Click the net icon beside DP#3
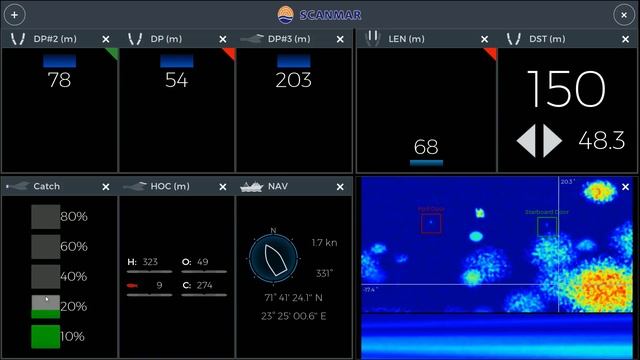The image size is (640, 360). (x=252, y=39)
